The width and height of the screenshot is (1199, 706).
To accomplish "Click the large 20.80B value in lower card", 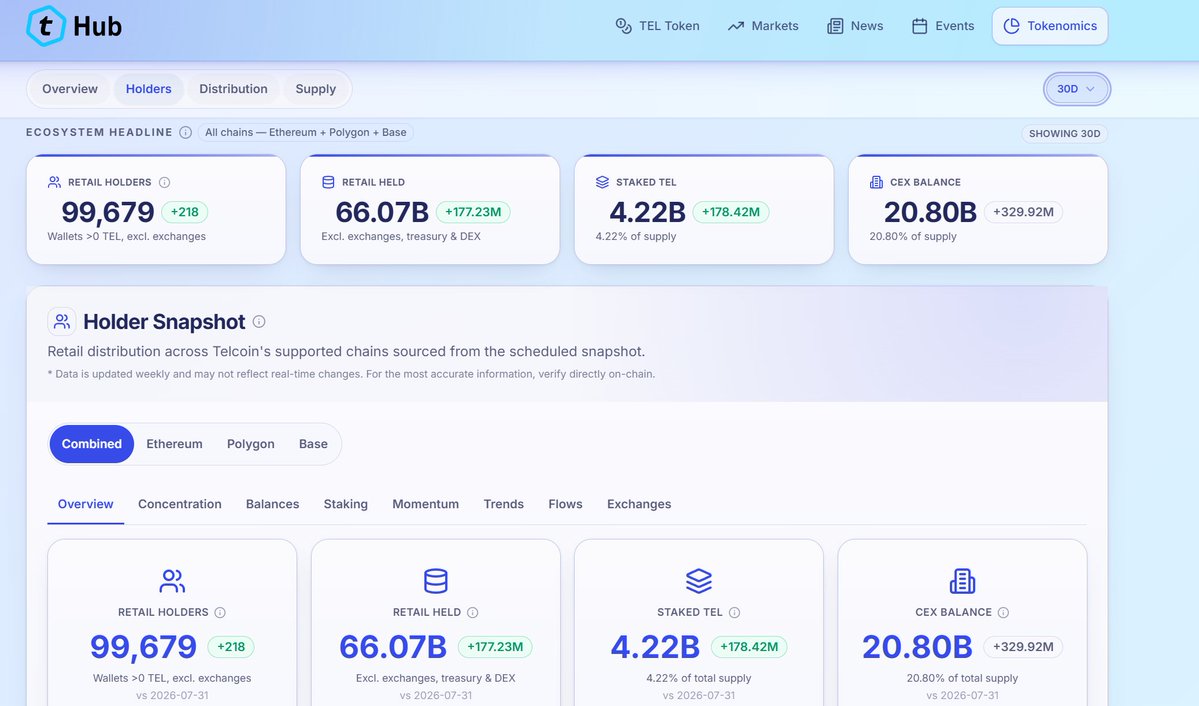I will tap(918, 647).
